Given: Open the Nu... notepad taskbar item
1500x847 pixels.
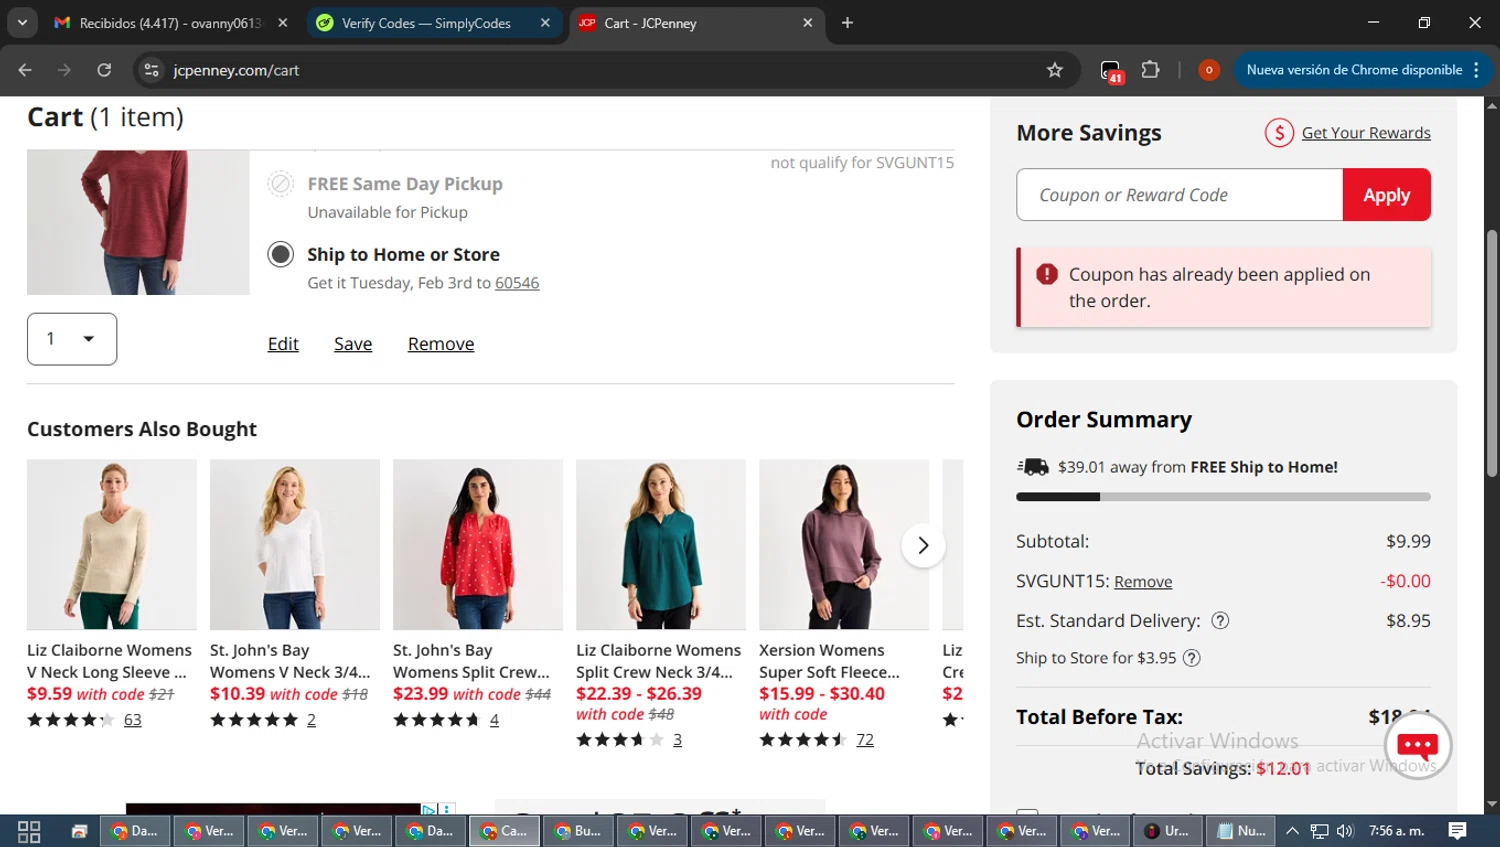Looking at the screenshot, I should click(x=1242, y=831).
